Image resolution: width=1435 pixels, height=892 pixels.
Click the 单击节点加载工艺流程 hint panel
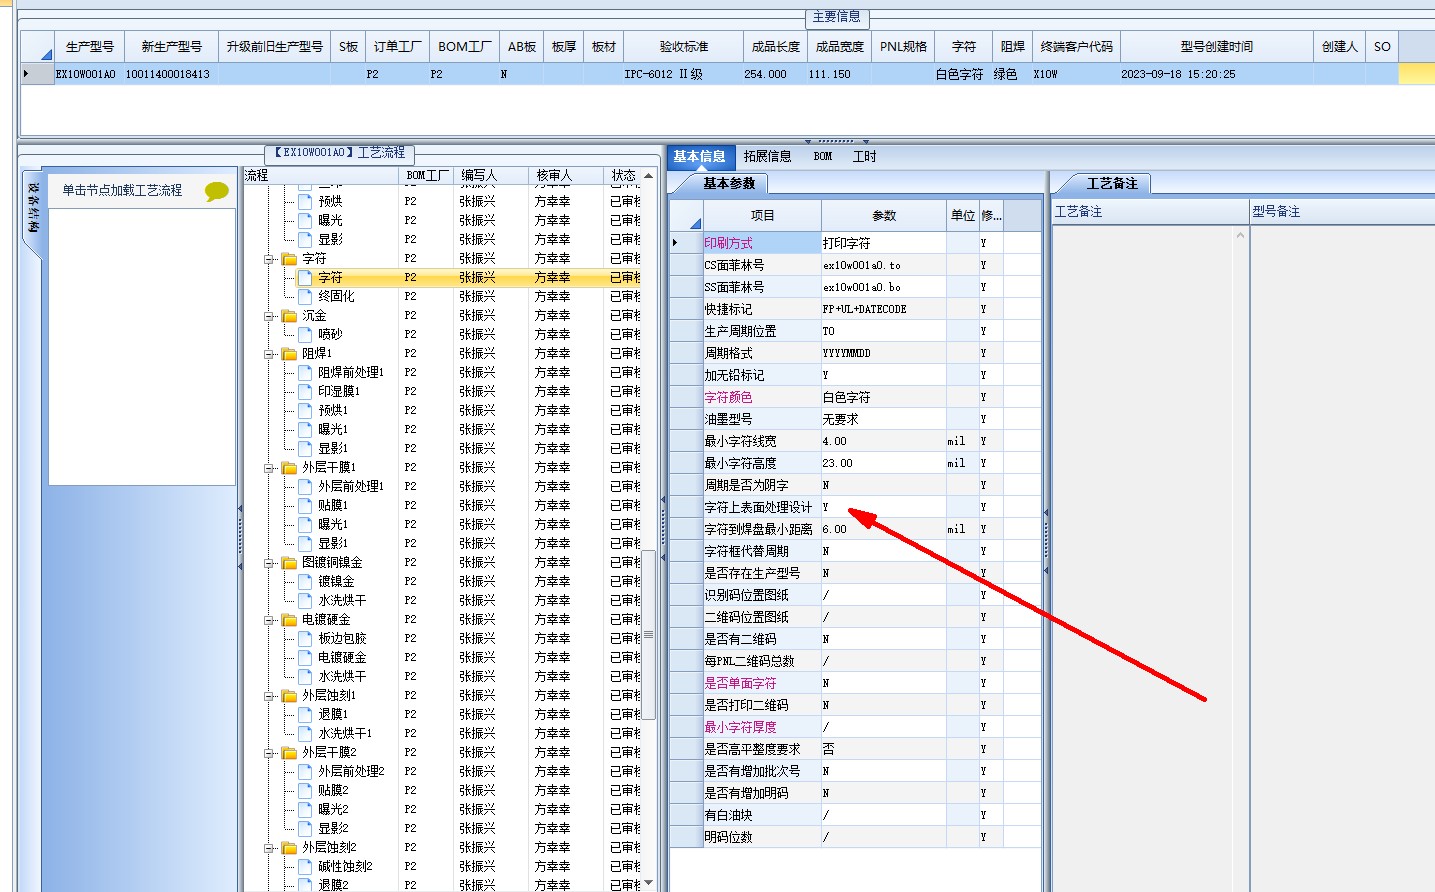142,190
